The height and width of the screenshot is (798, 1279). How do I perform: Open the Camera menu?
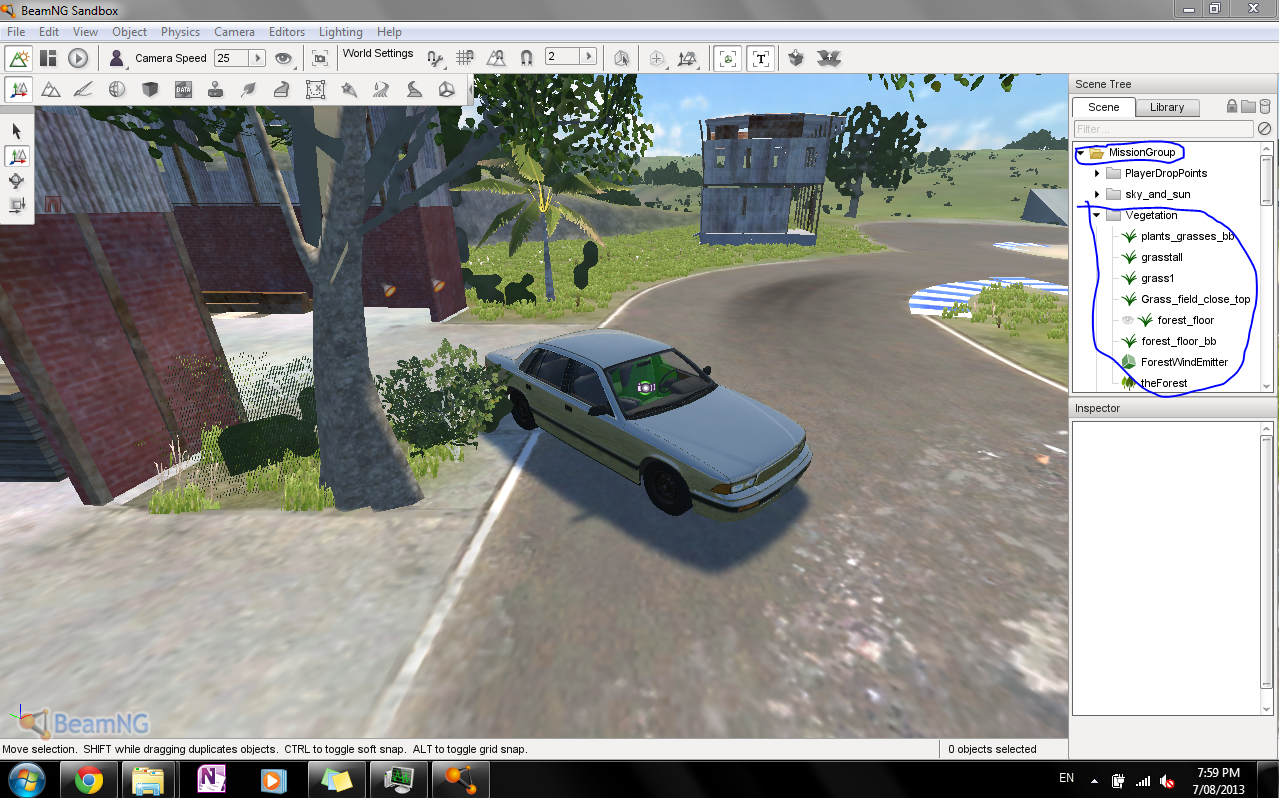click(234, 32)
